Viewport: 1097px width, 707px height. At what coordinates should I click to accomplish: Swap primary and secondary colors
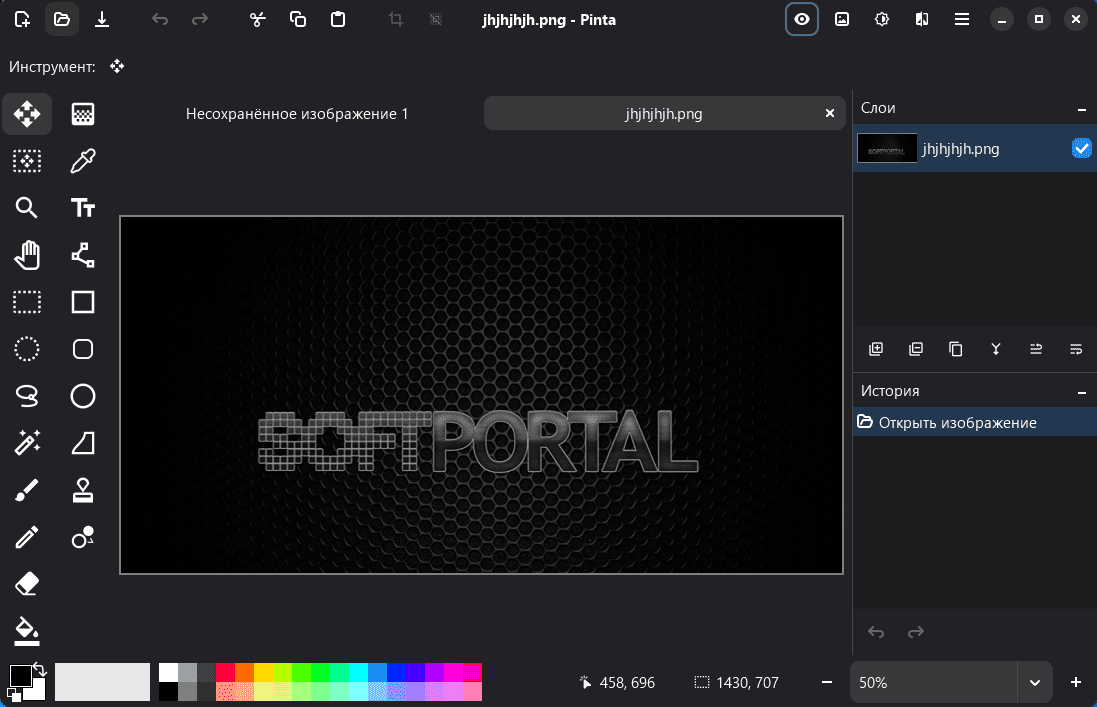point(40,669)
